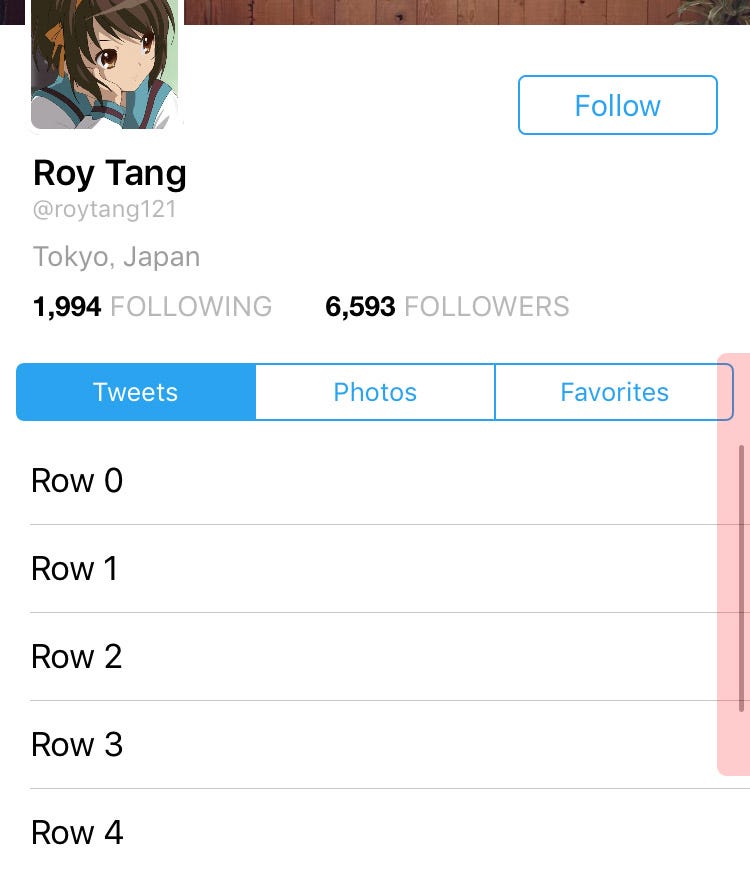Click the pink highlighted strip at right edge
Image resolution: width=750 pixels, height=876 pixels.
point(733,564)
